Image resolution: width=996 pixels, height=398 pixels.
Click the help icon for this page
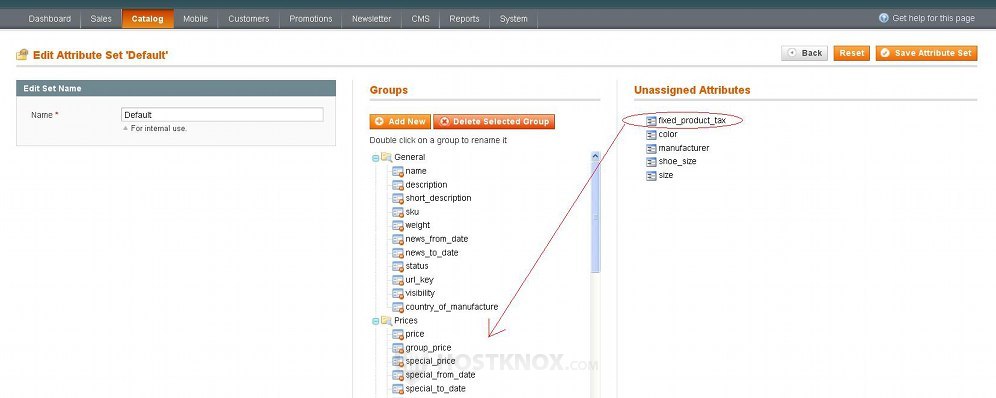point(884,18)
